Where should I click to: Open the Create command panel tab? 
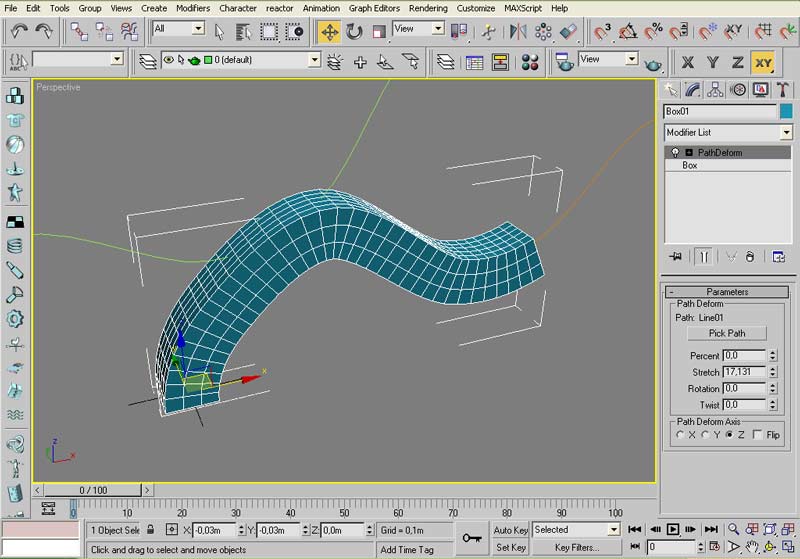[671, 90]
